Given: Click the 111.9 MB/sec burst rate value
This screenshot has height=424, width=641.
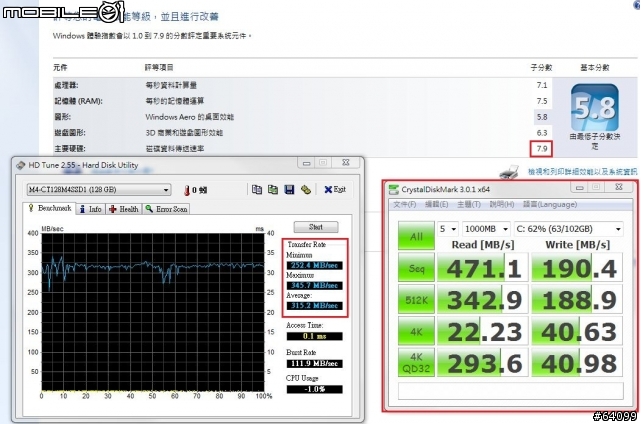Looking at the screenshot, I should pos(314,363).
